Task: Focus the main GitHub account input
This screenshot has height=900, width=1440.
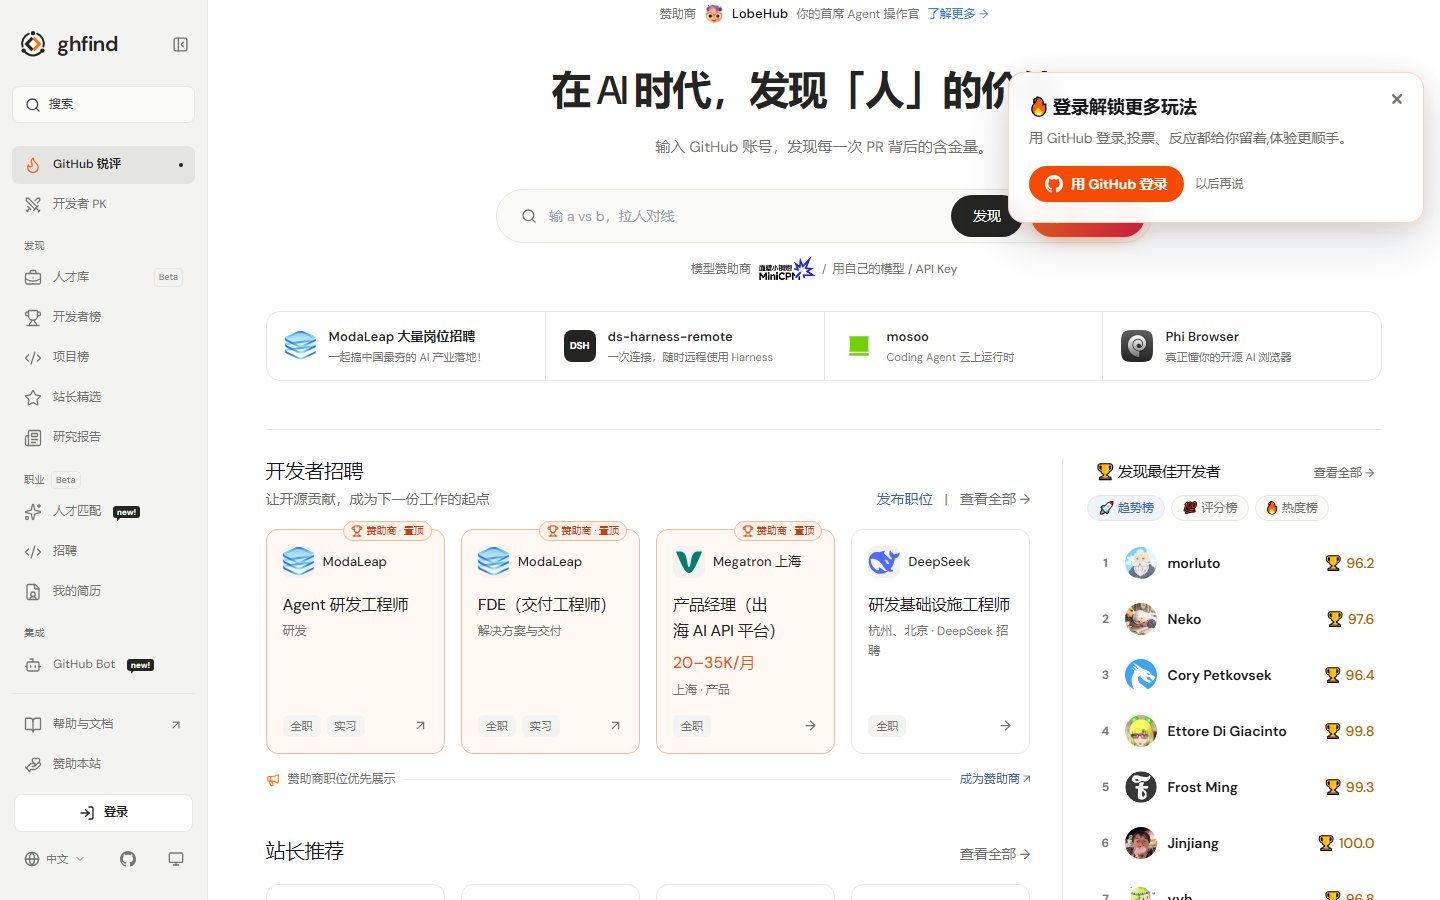Action: (x=745, y=216)
